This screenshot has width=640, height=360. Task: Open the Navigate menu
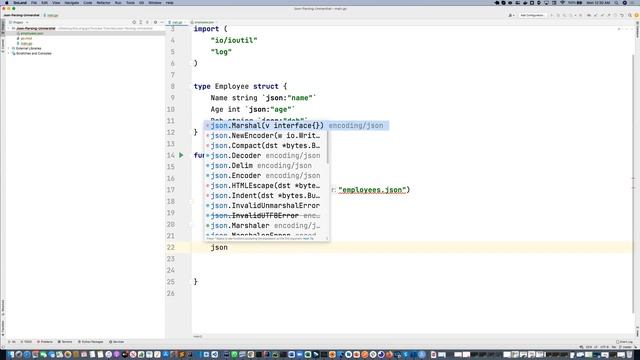pyautogui.click(x=72, y=2)
